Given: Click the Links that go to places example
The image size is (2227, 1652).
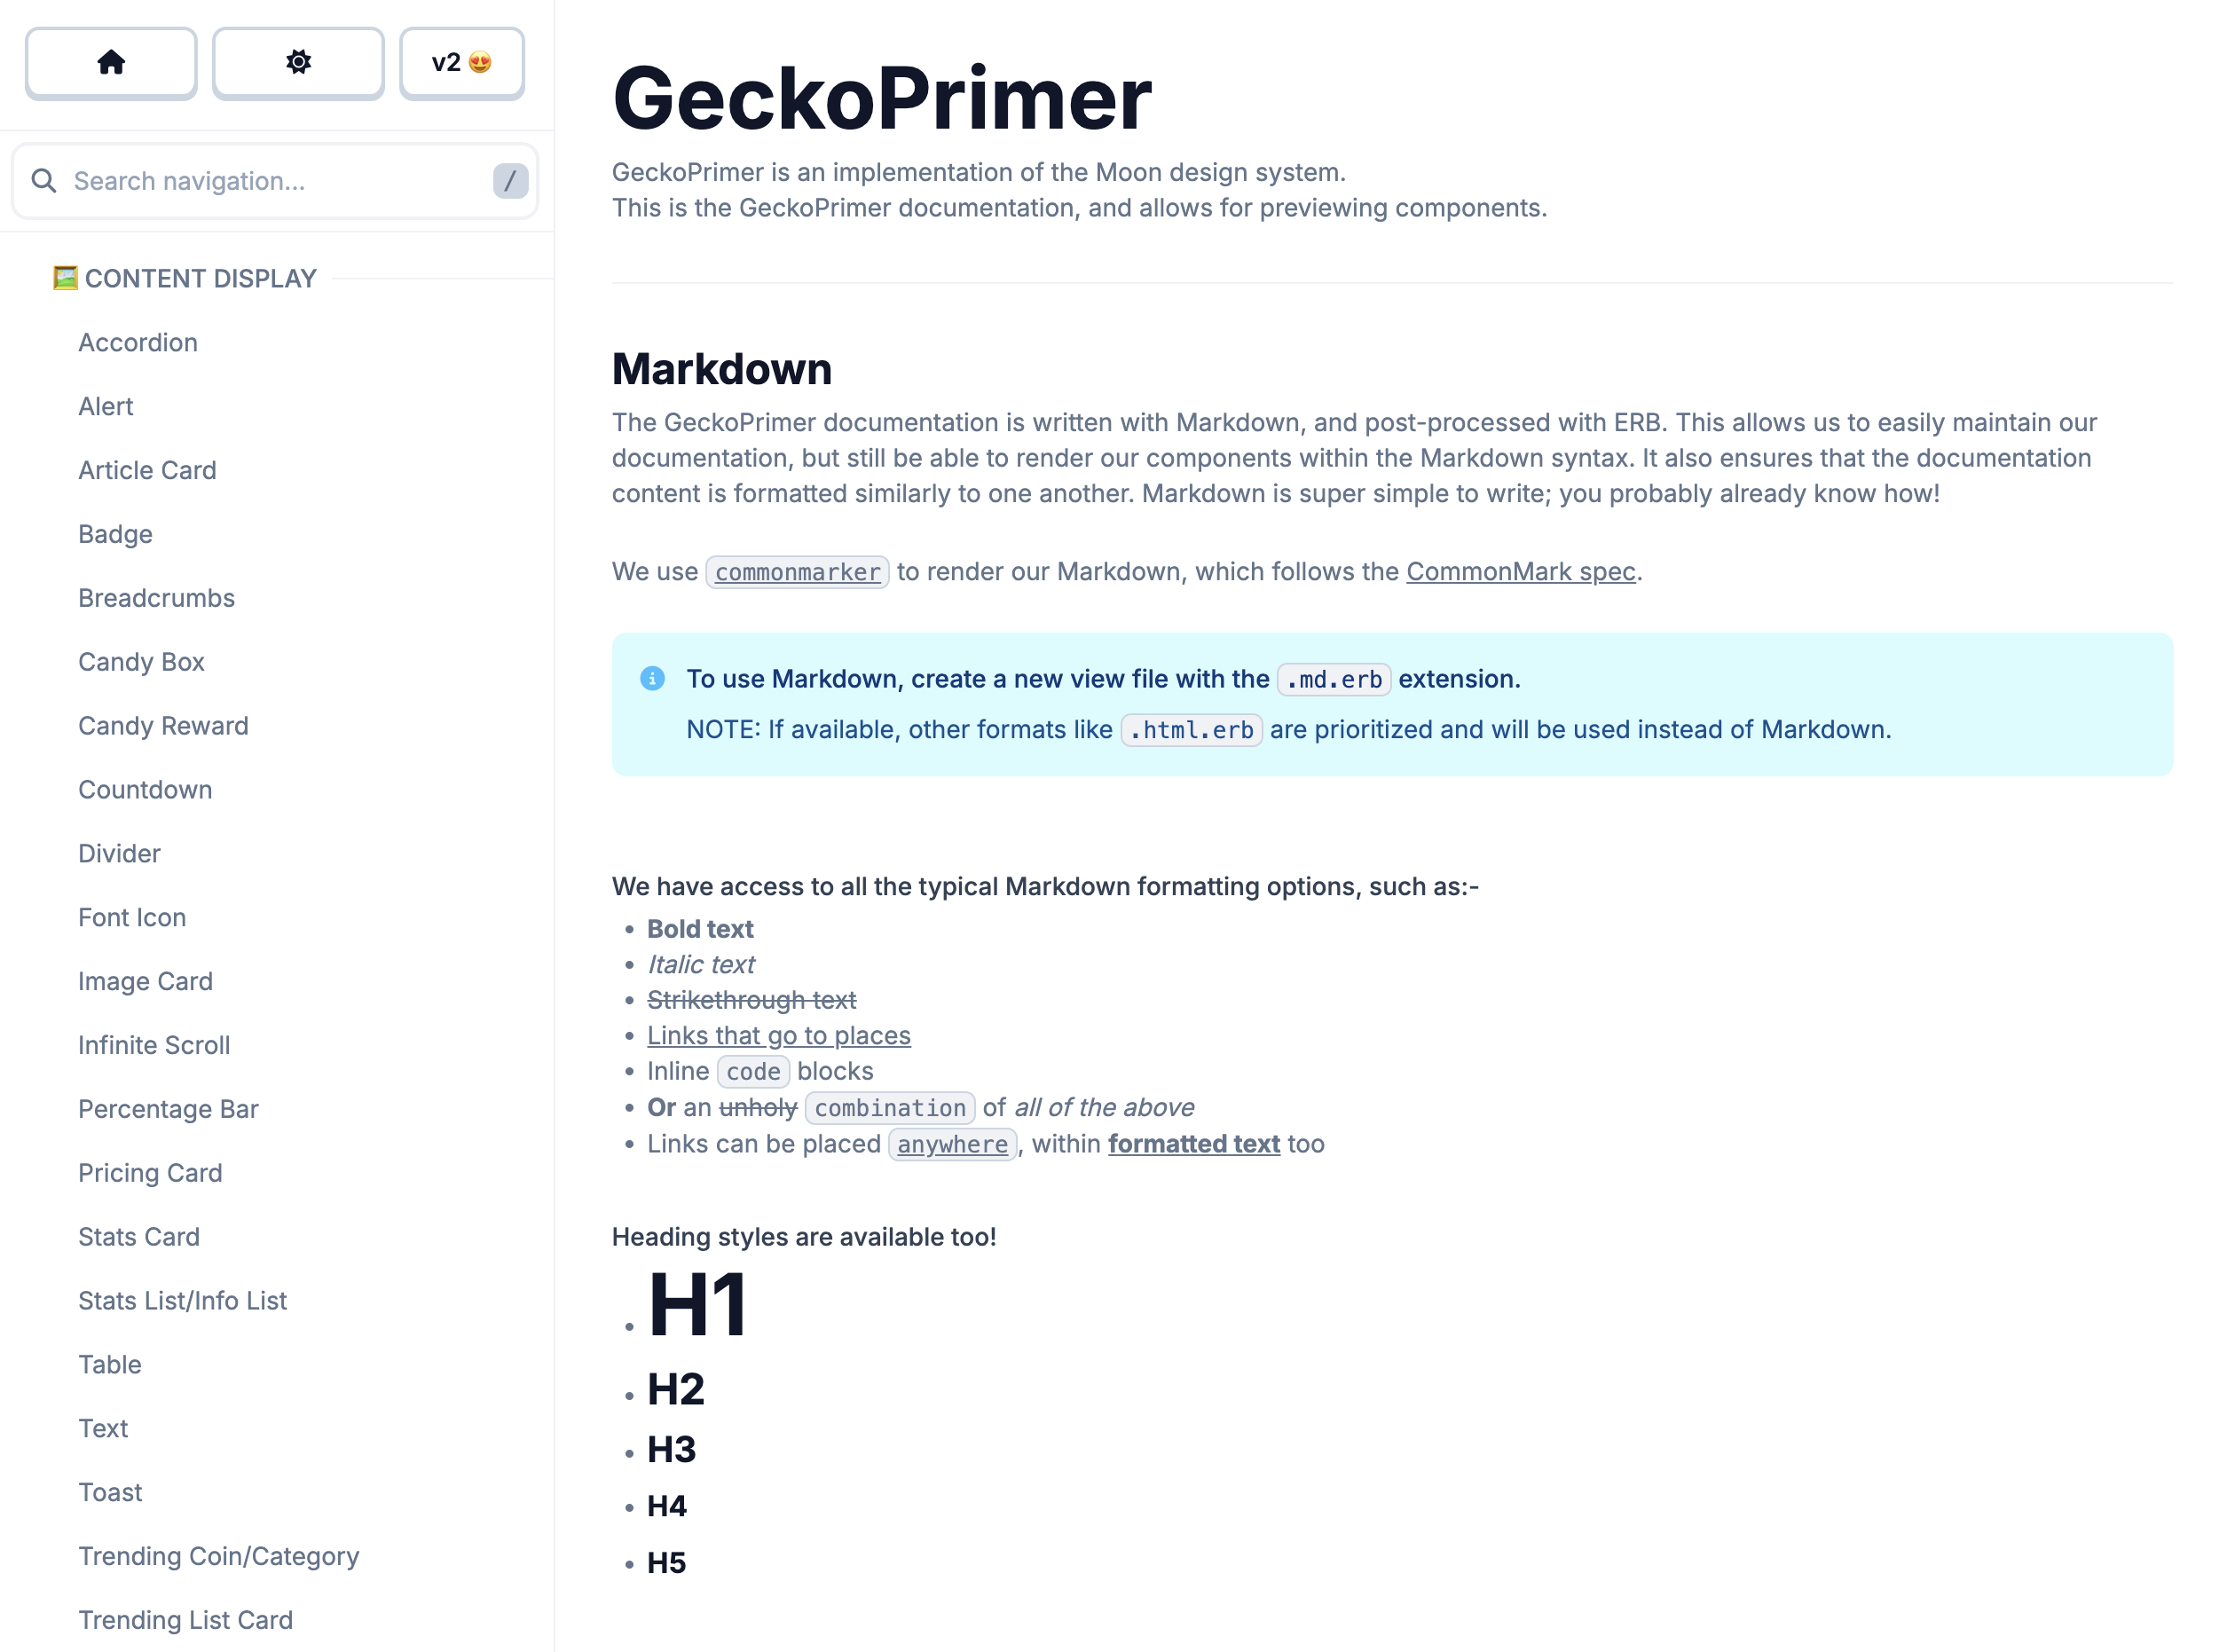Looking at the screenshot, I should (x=779, y=1034).
